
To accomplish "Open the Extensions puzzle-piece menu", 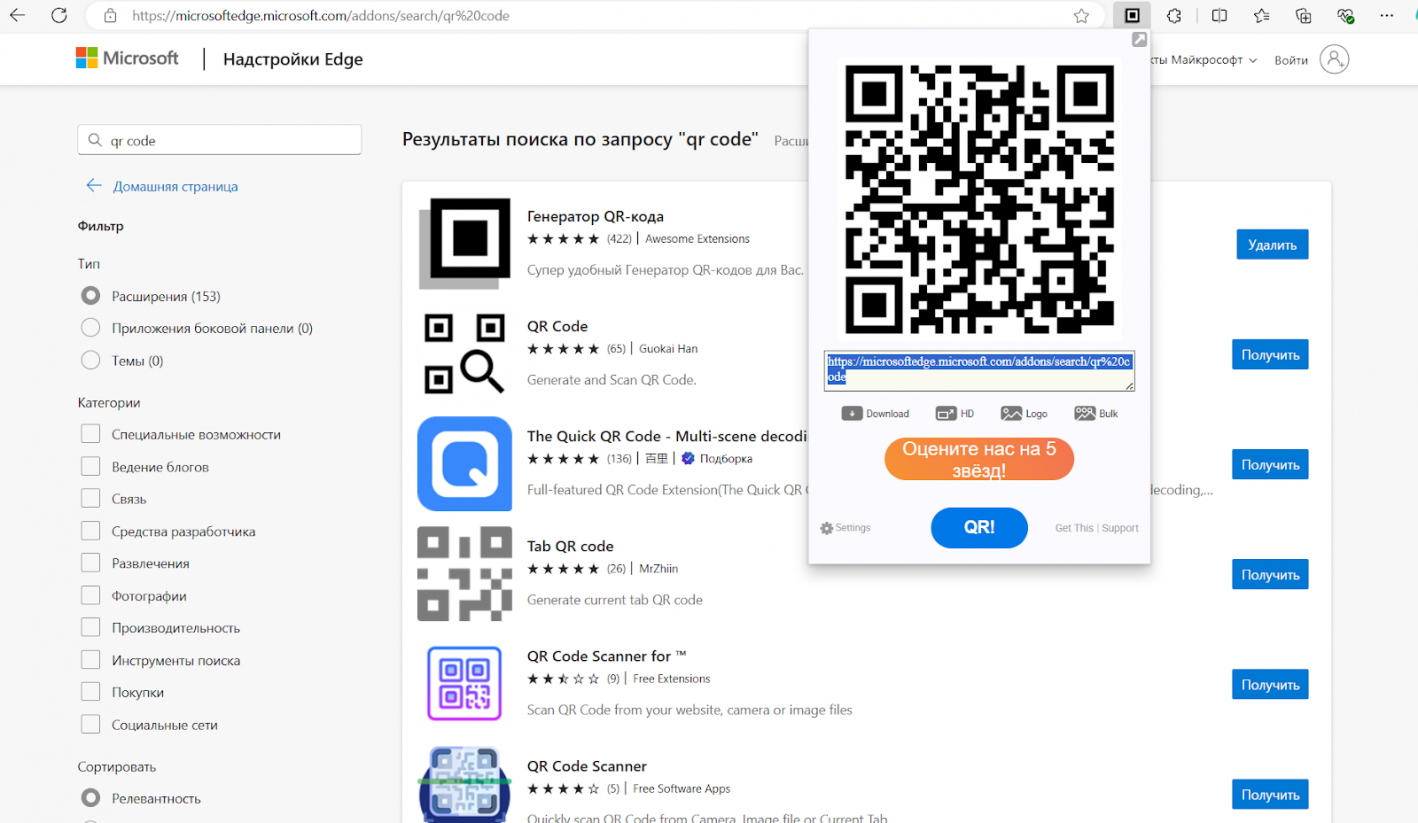I will [1175, 15].
